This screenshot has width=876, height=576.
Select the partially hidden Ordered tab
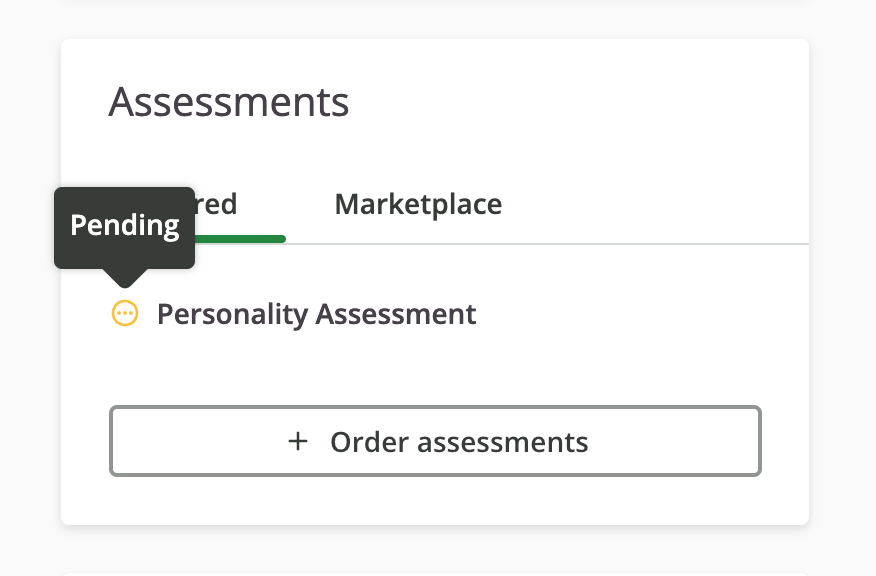coord(220,206)
